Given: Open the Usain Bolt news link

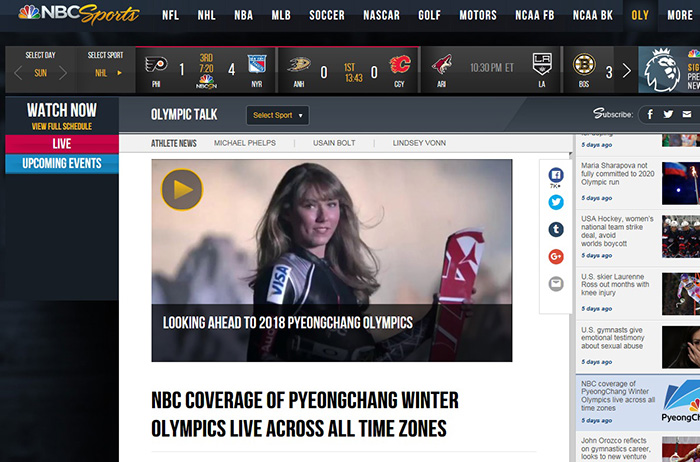Looking at the screenshot, I should tap(334, 143).
